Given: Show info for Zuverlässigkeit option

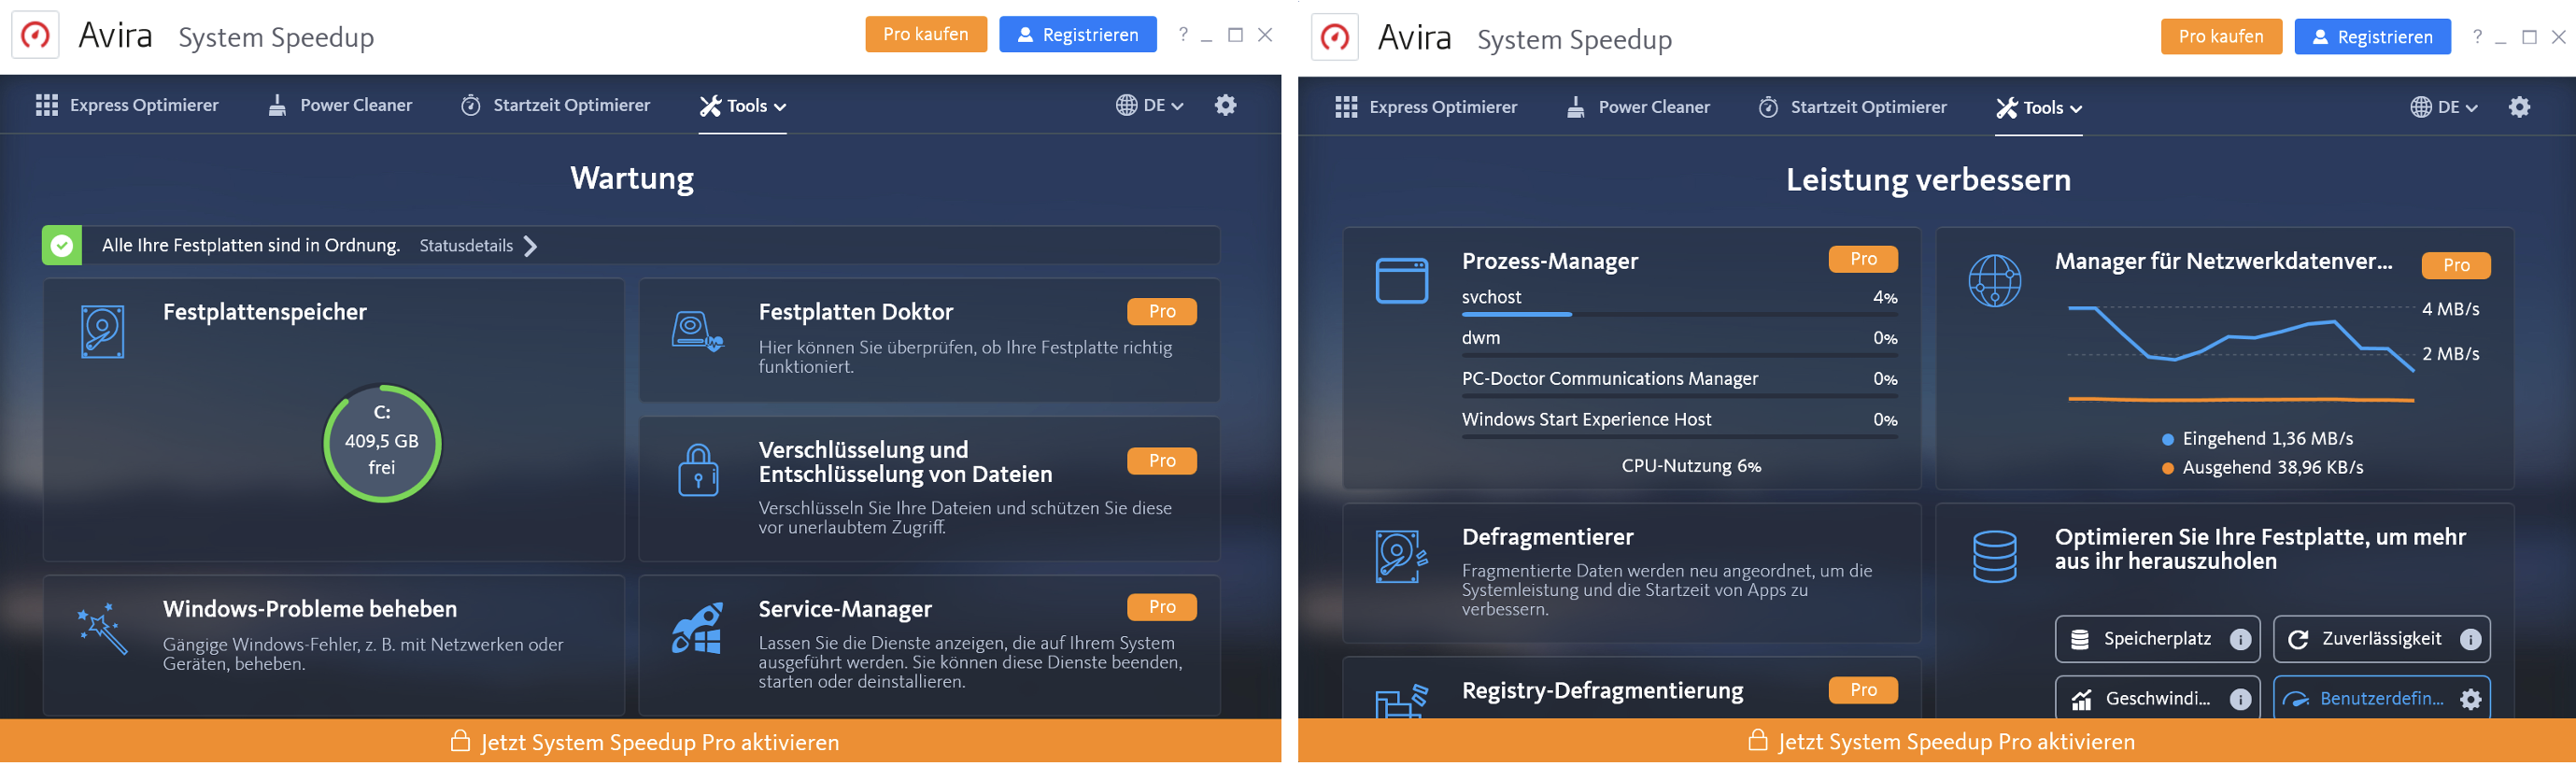Looking at the screenshot, I should point(2470,639).
